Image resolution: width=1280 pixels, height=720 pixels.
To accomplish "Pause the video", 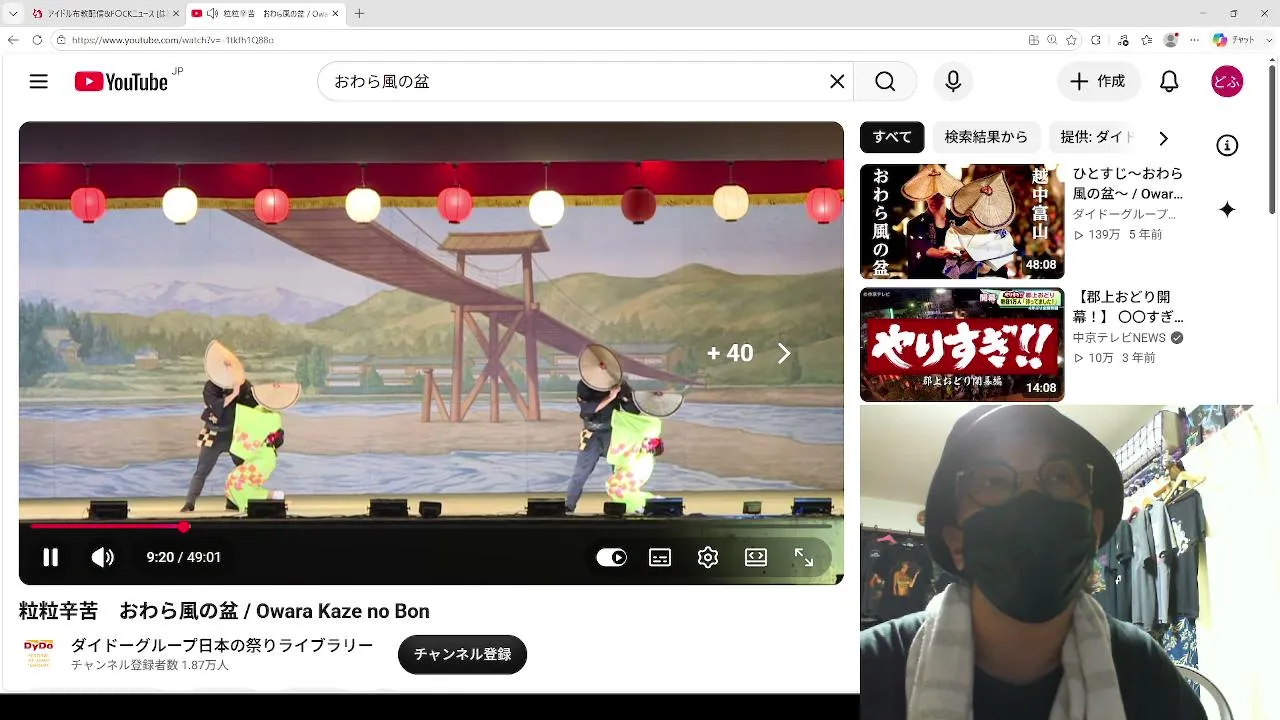I will click(x=50, y=557).
